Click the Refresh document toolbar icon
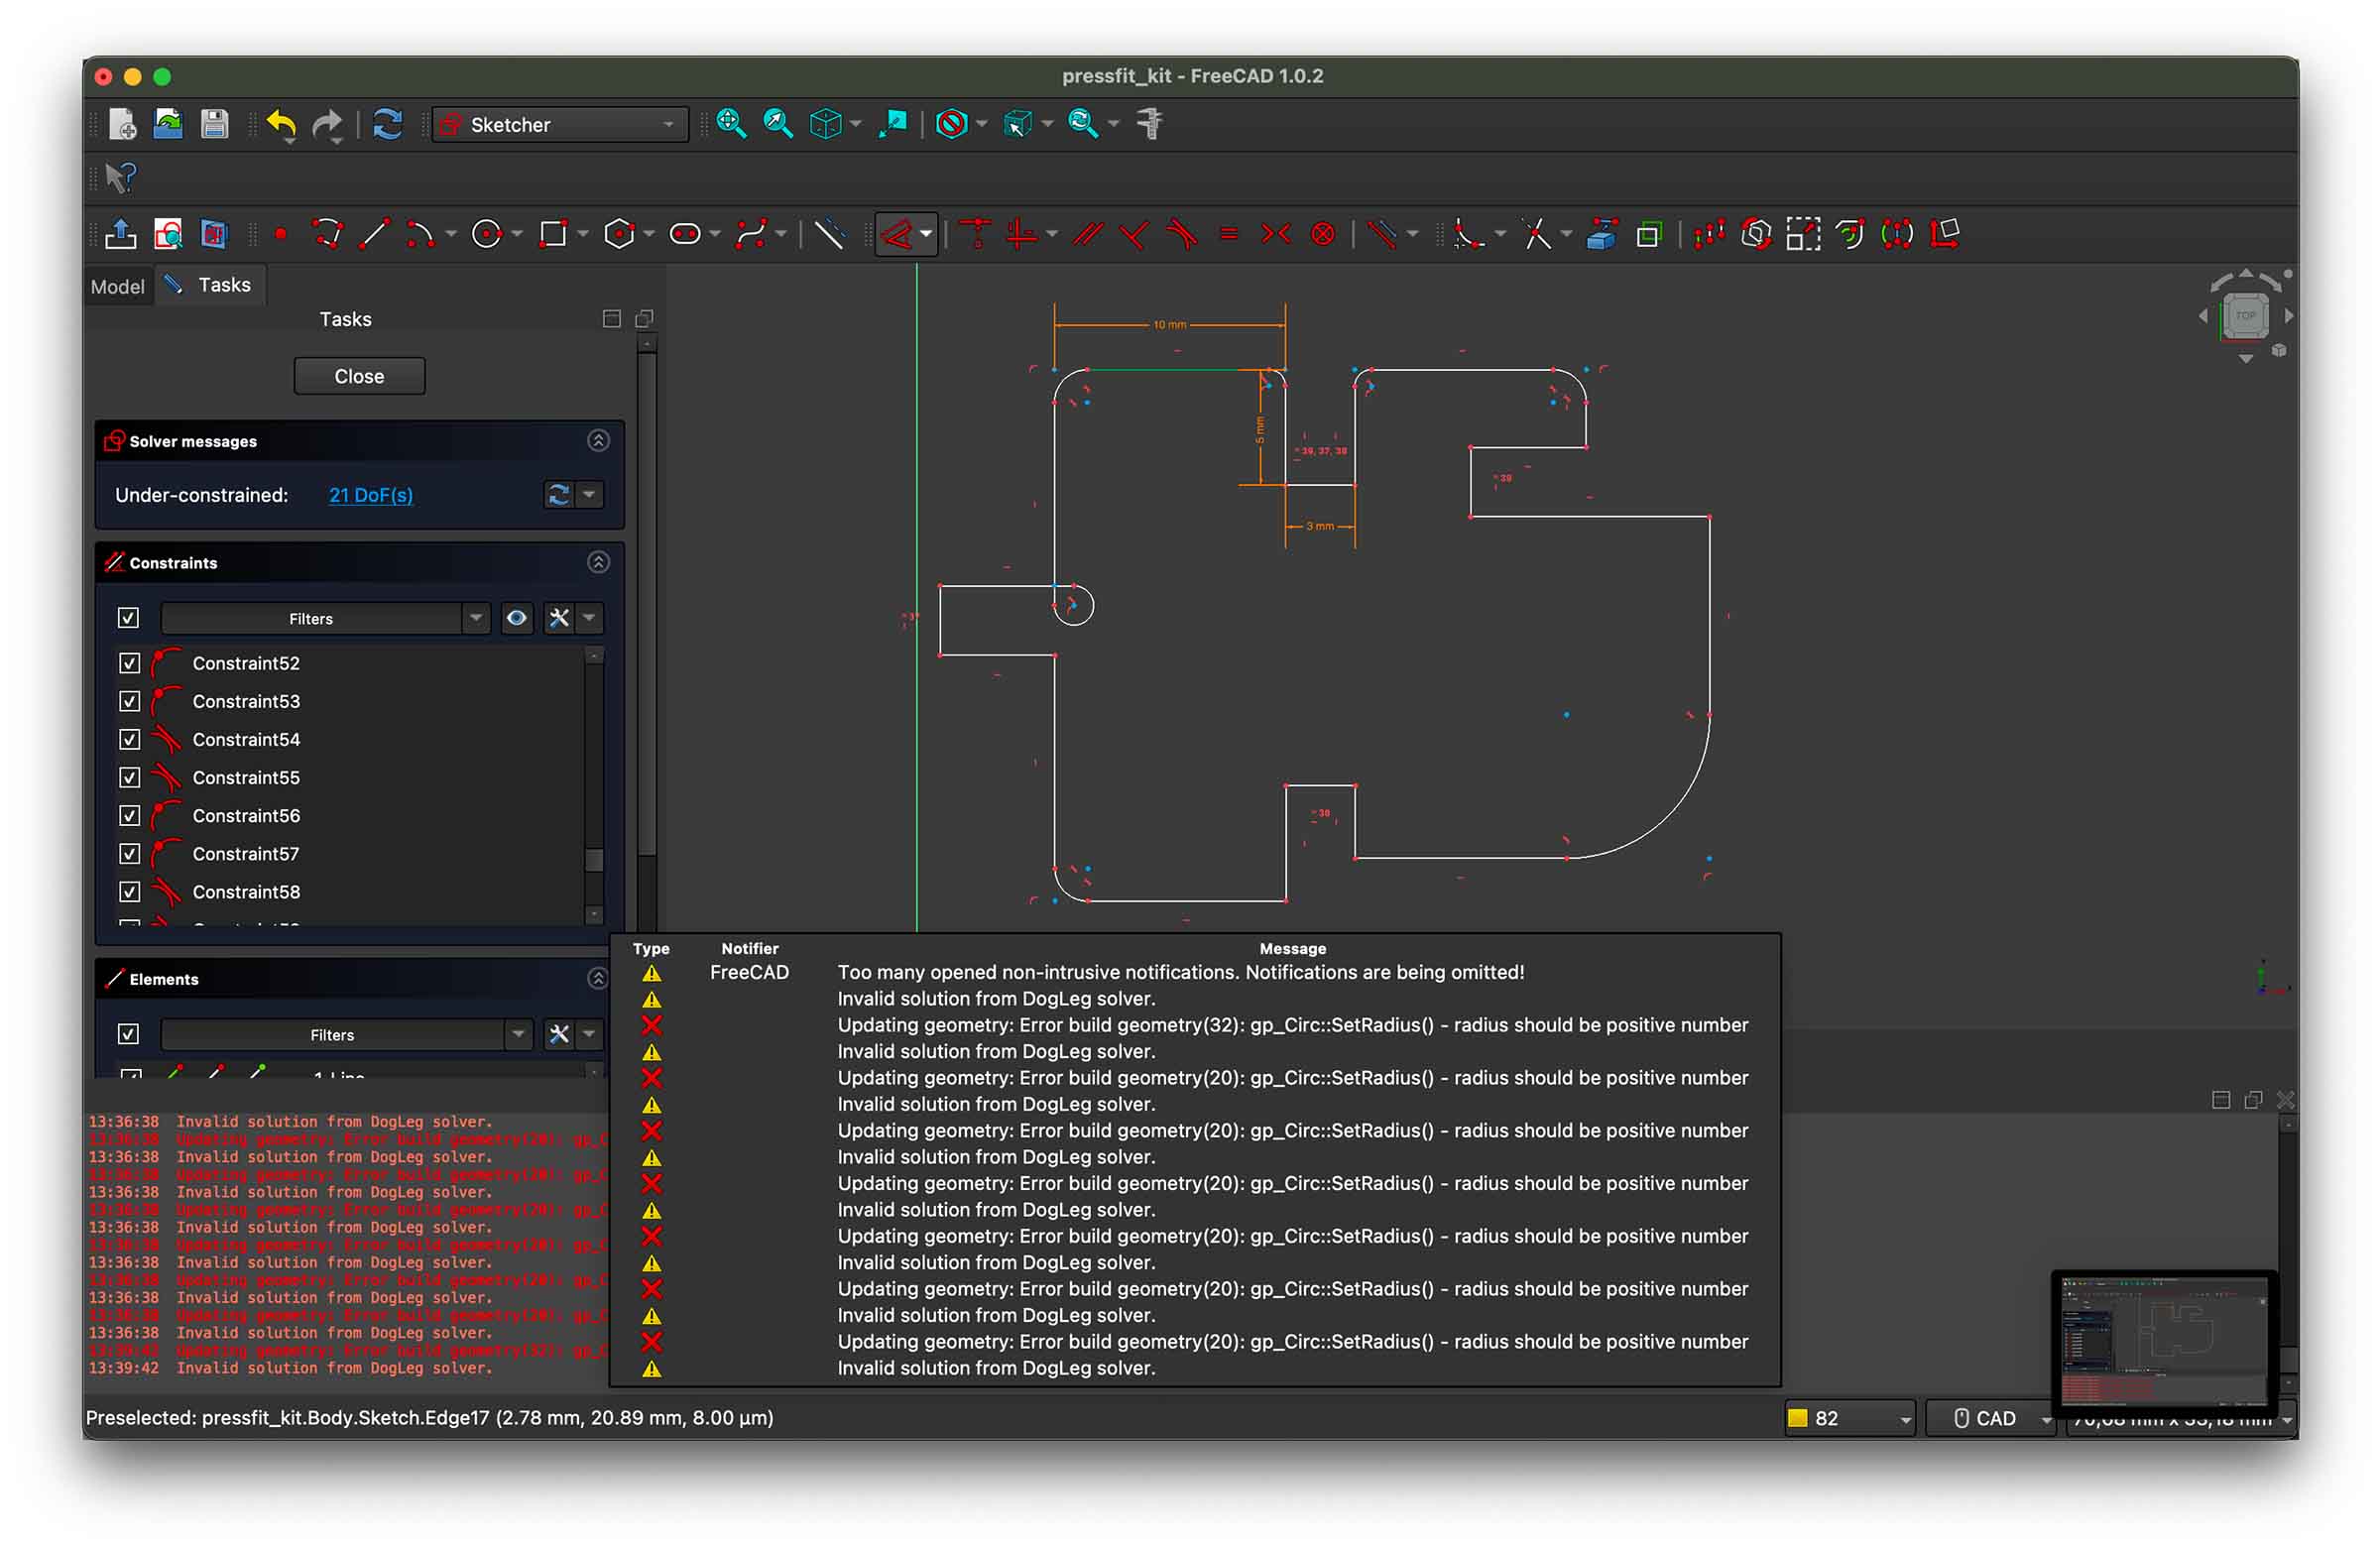2380x1548 pixels. (x=387, y=125)
